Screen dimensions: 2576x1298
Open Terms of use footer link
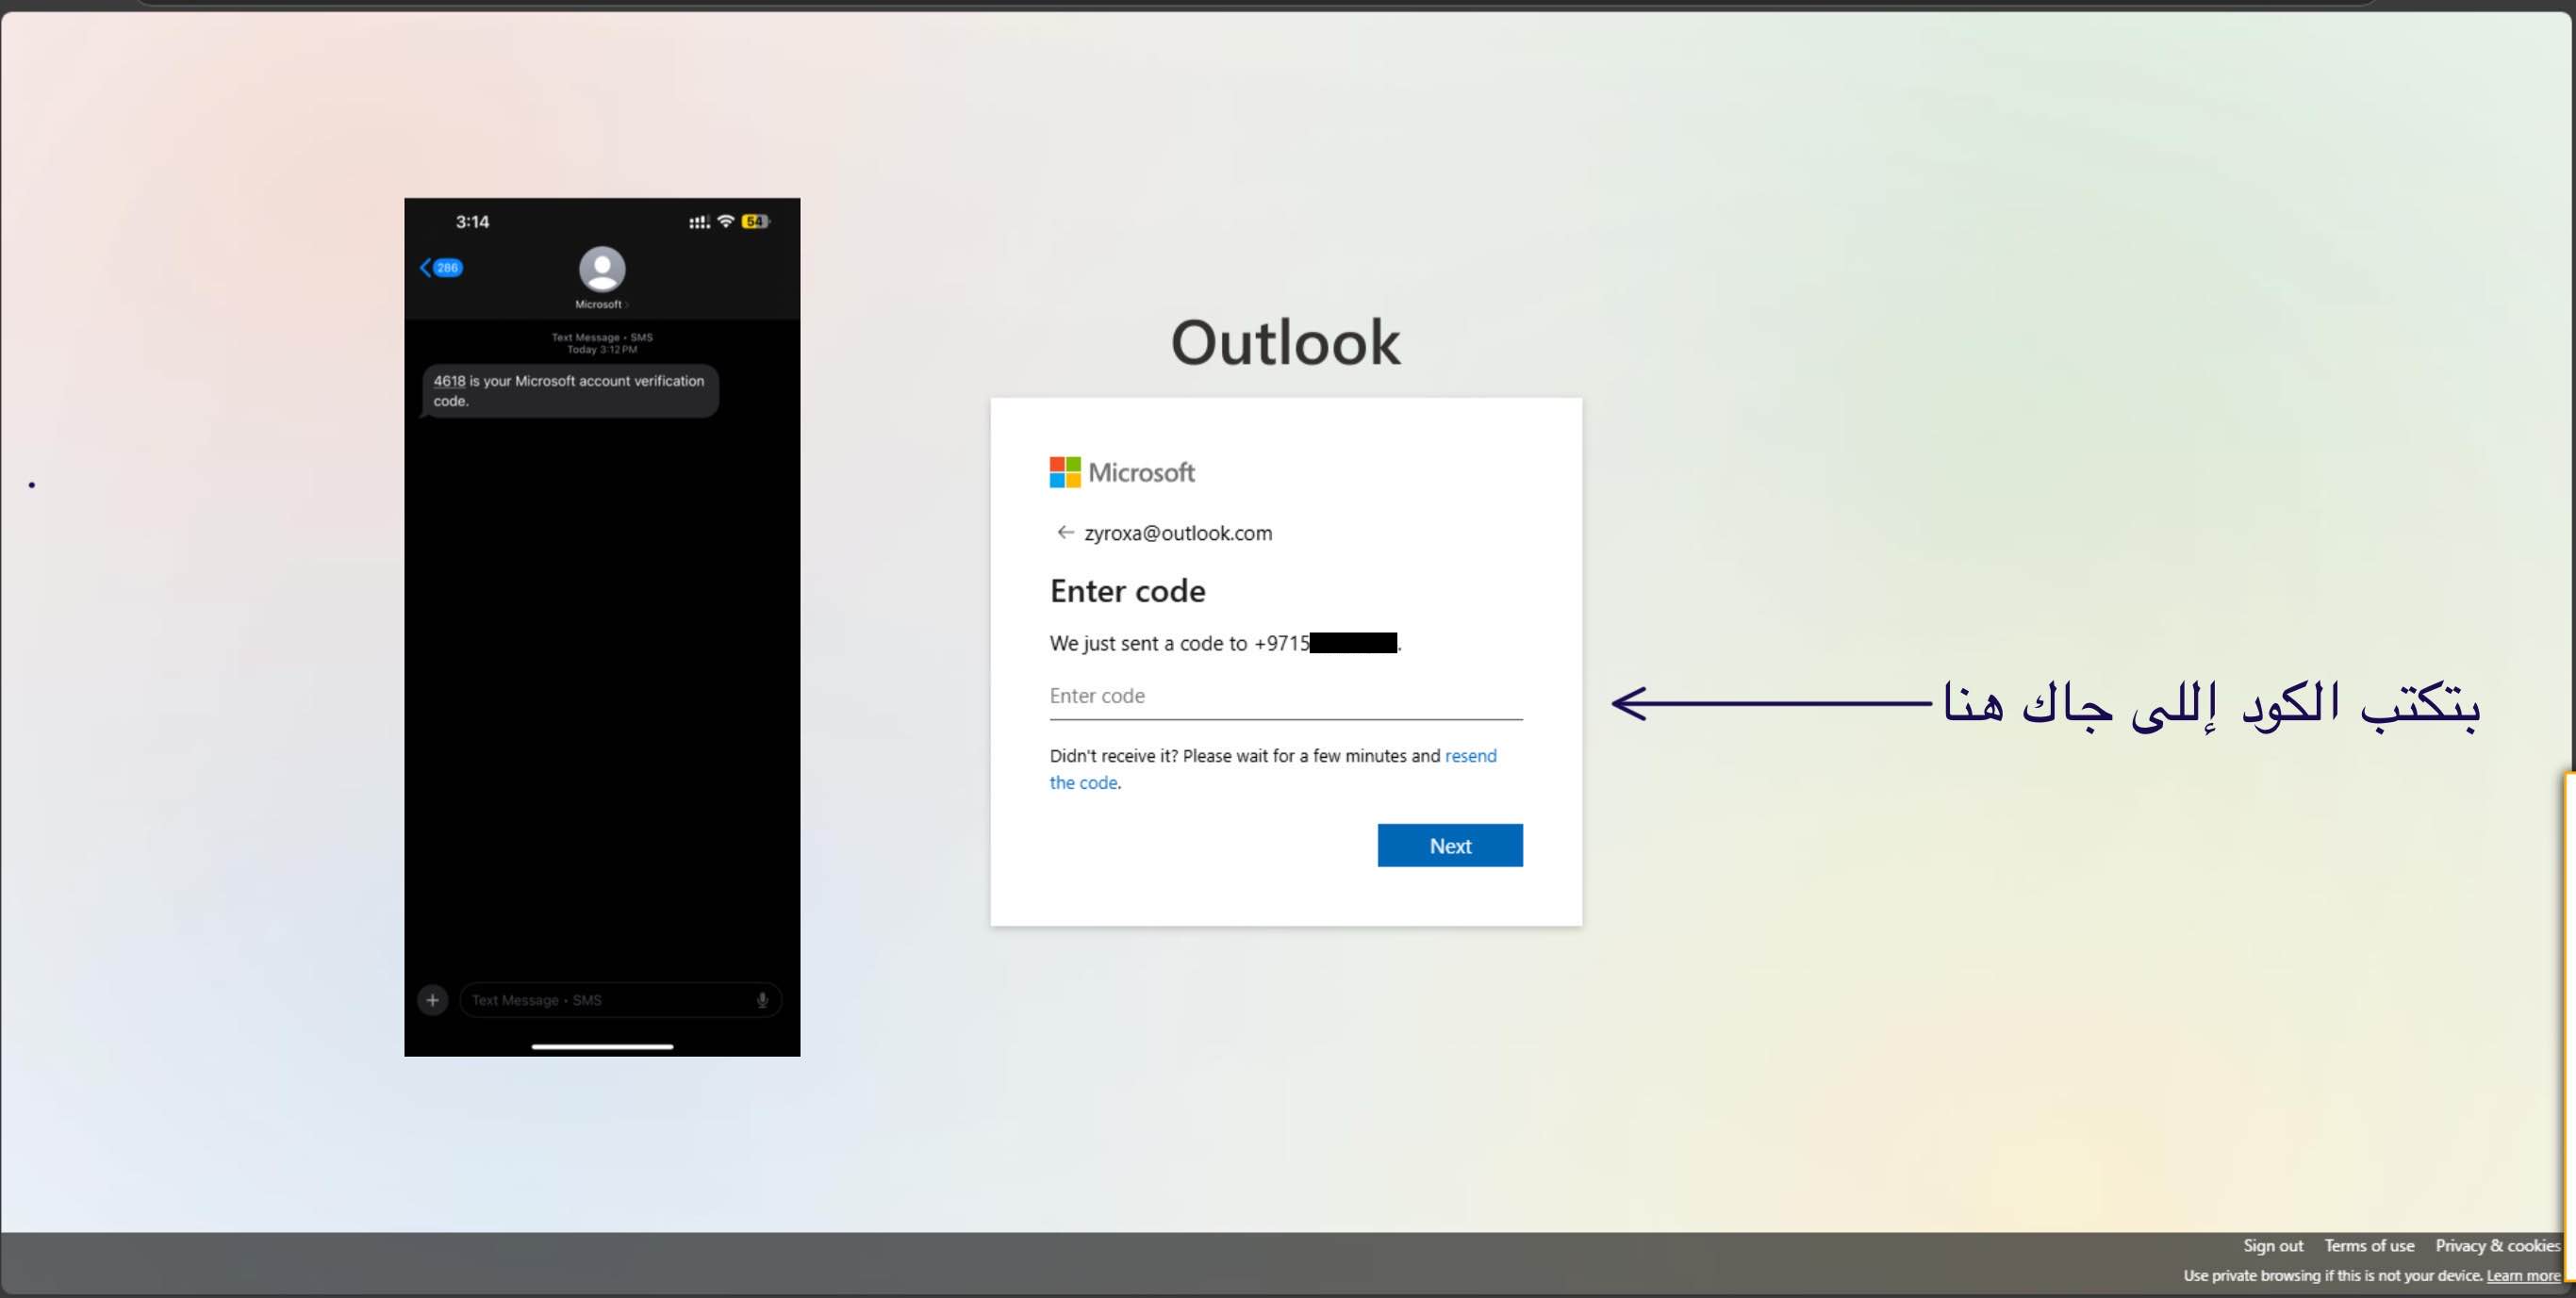tap(2368, 1245)
